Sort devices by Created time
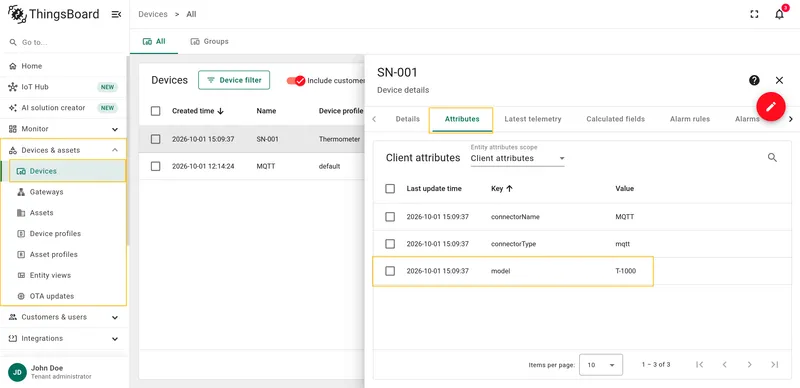 (x=198, y=111)
